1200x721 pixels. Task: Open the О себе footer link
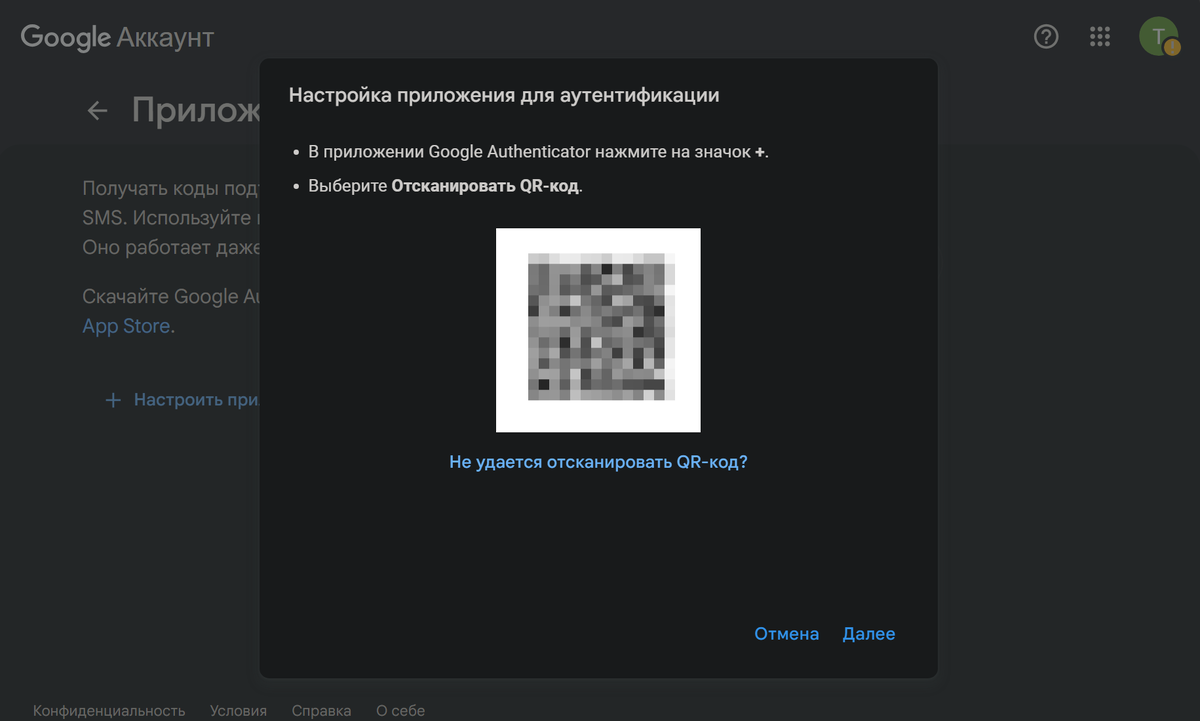coord(400,710)
